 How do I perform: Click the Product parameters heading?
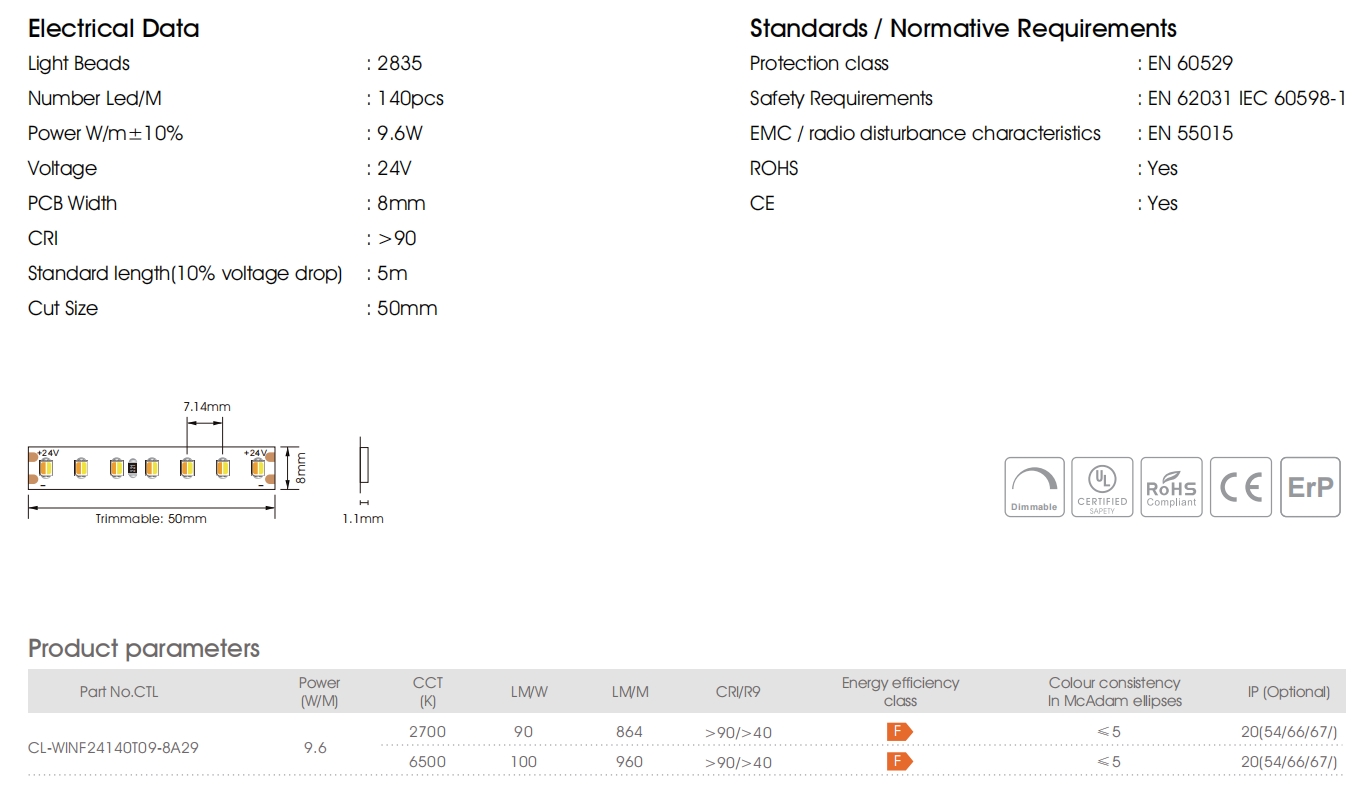coord(144,648)
